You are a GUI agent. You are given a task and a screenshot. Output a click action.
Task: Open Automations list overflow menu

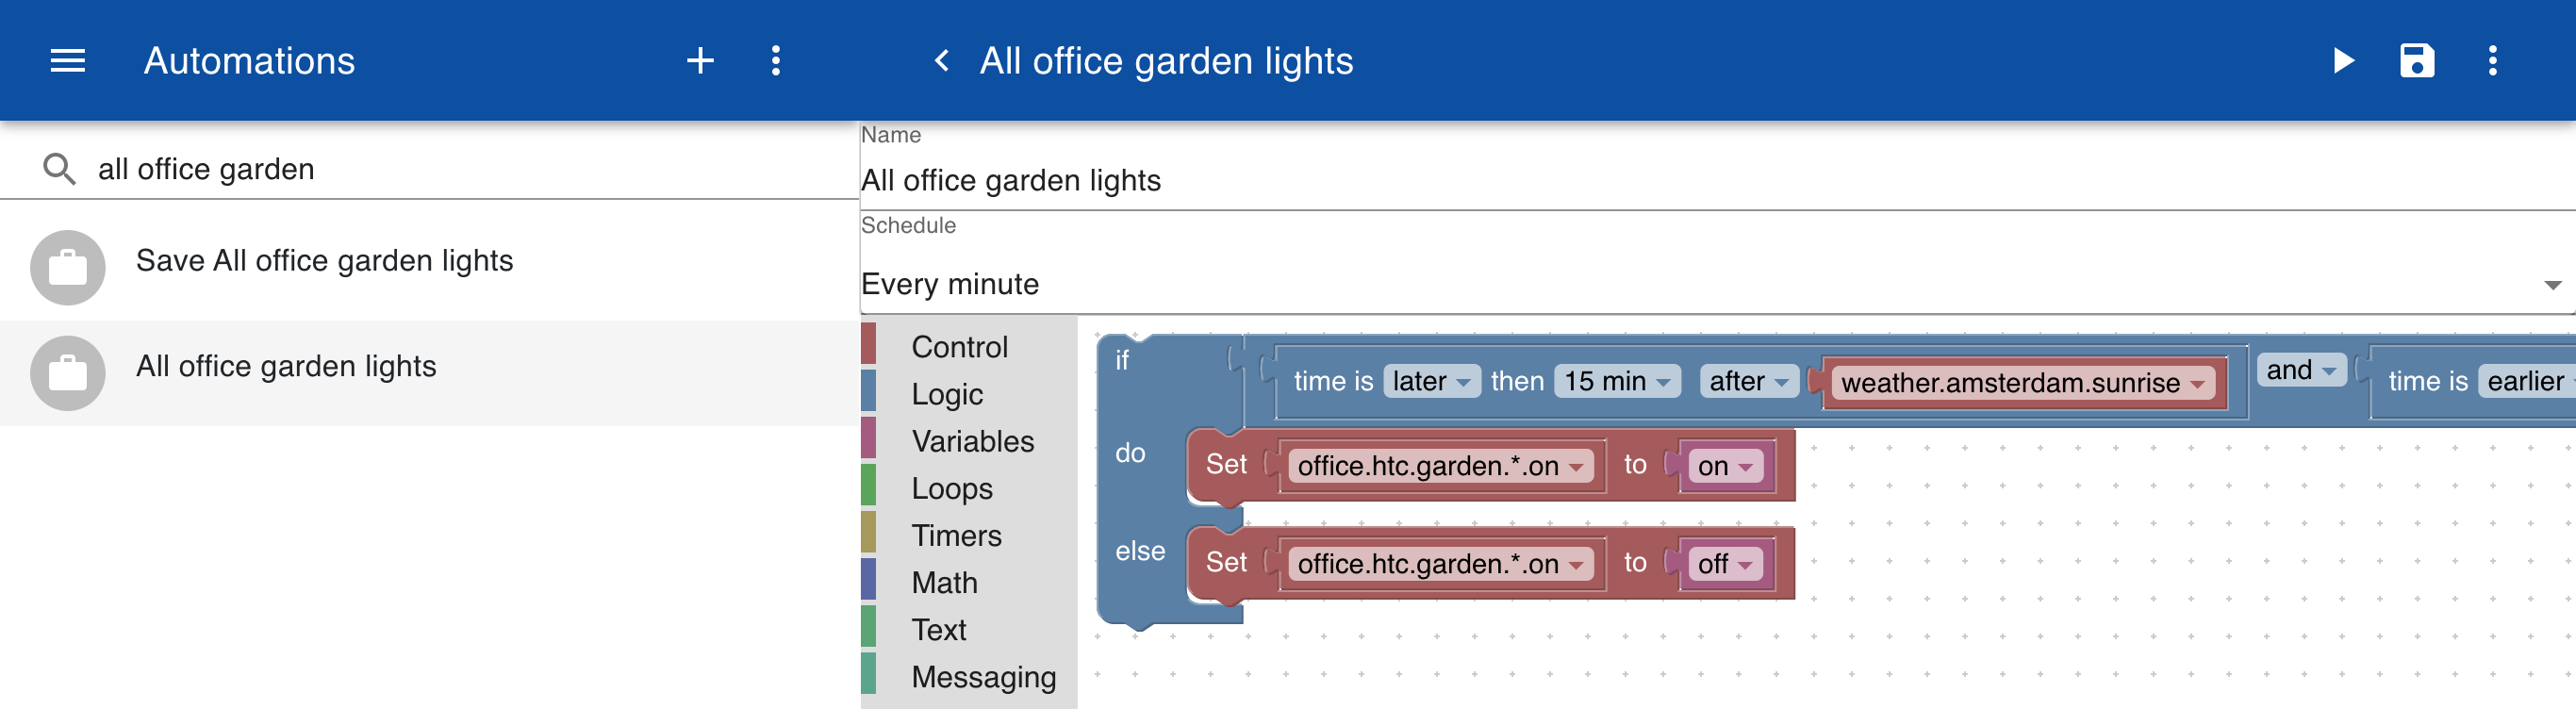coord(775,61)
